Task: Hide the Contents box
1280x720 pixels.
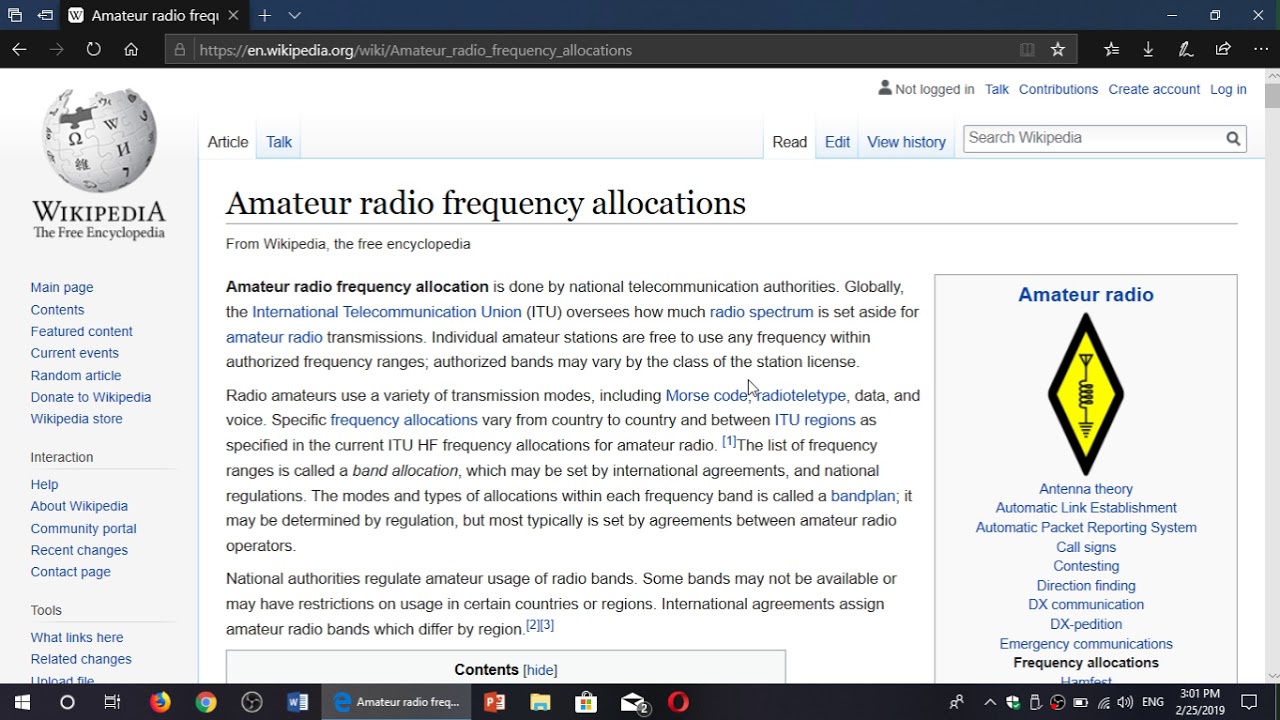Action: [540, 670]
